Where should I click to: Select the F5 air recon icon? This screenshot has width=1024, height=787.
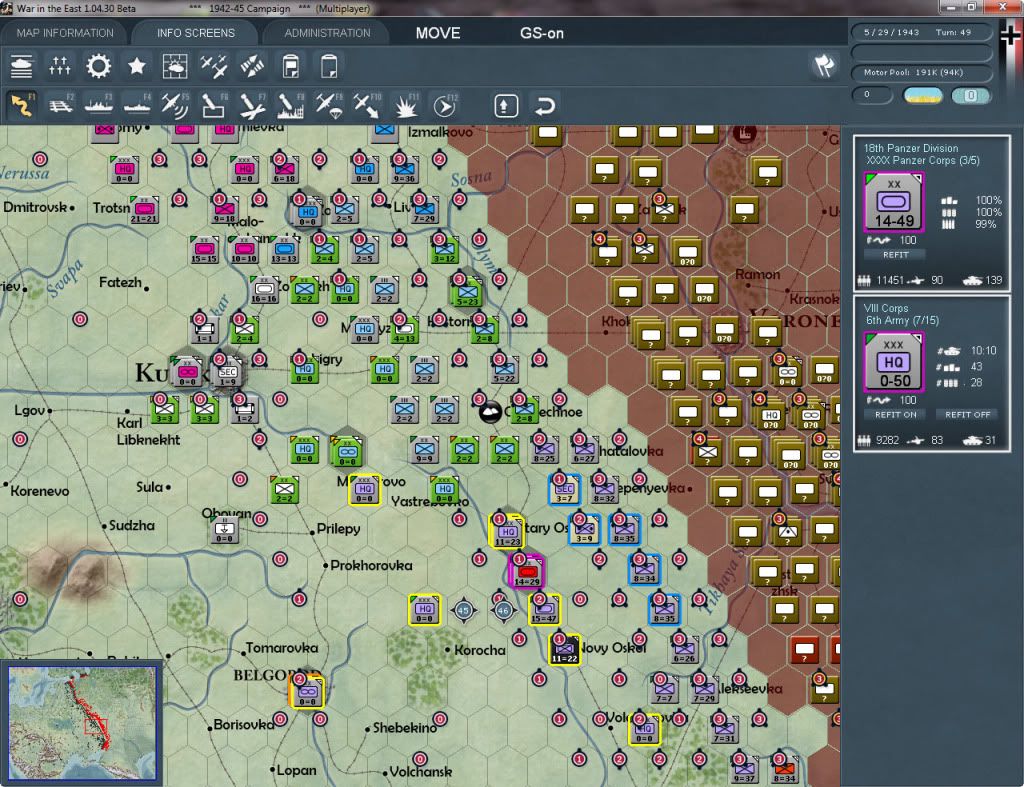(175, 105)
